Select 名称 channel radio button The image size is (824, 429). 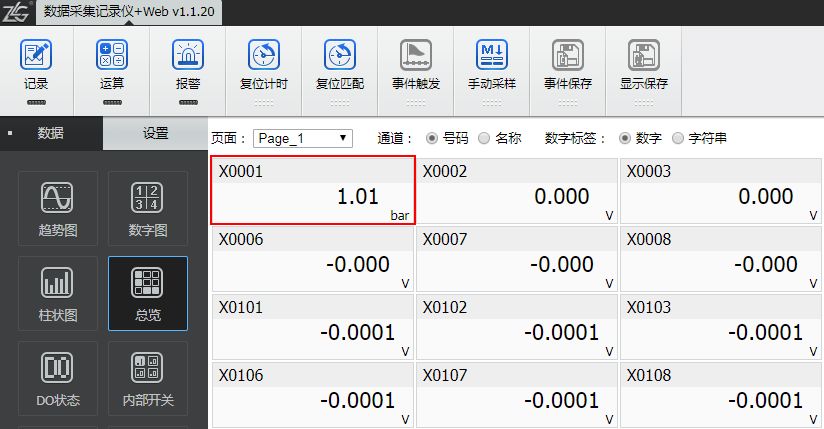(x=484, y=138)
